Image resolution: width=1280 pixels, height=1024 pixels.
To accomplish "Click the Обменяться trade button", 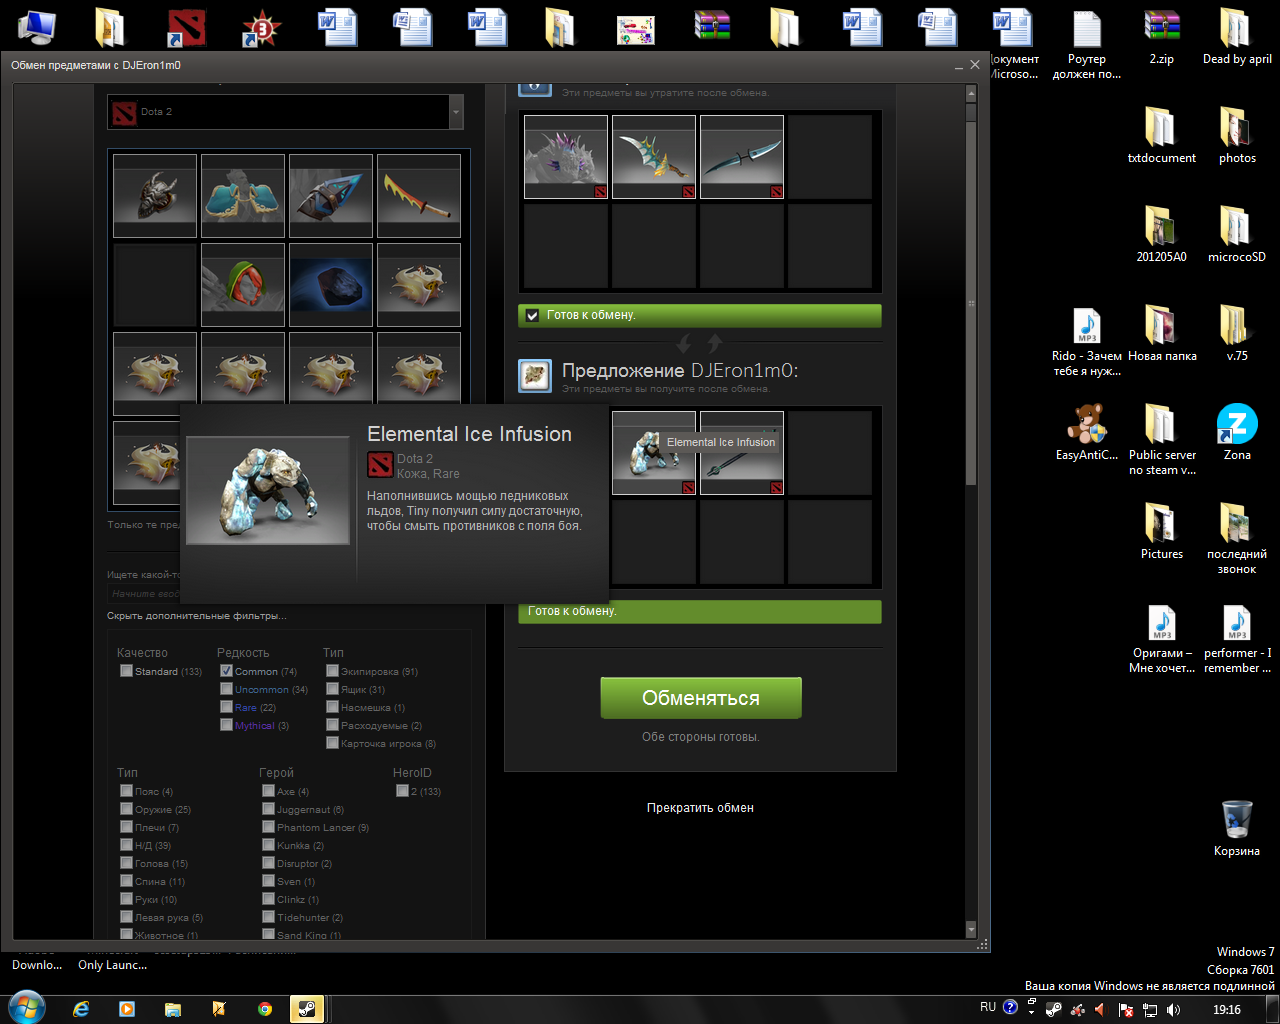I will [x=701, y=698].
